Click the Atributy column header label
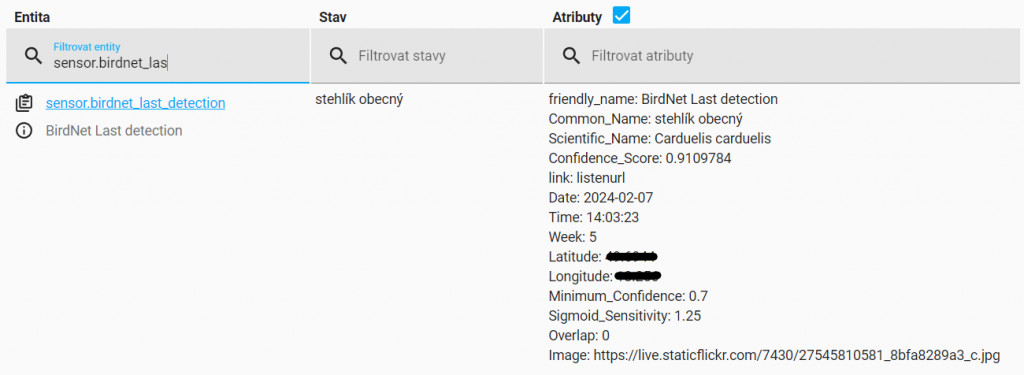Screen dimensions: 1024x375 pyautogui.click(x=577, y=18)
